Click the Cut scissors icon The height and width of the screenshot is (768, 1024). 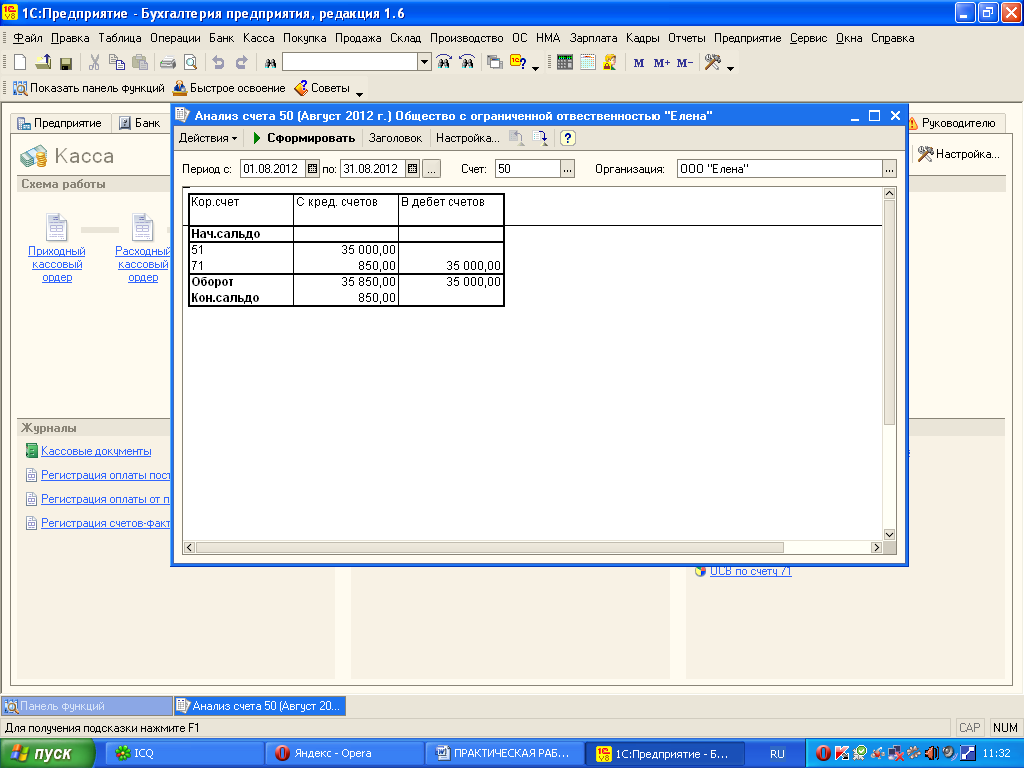94,63
